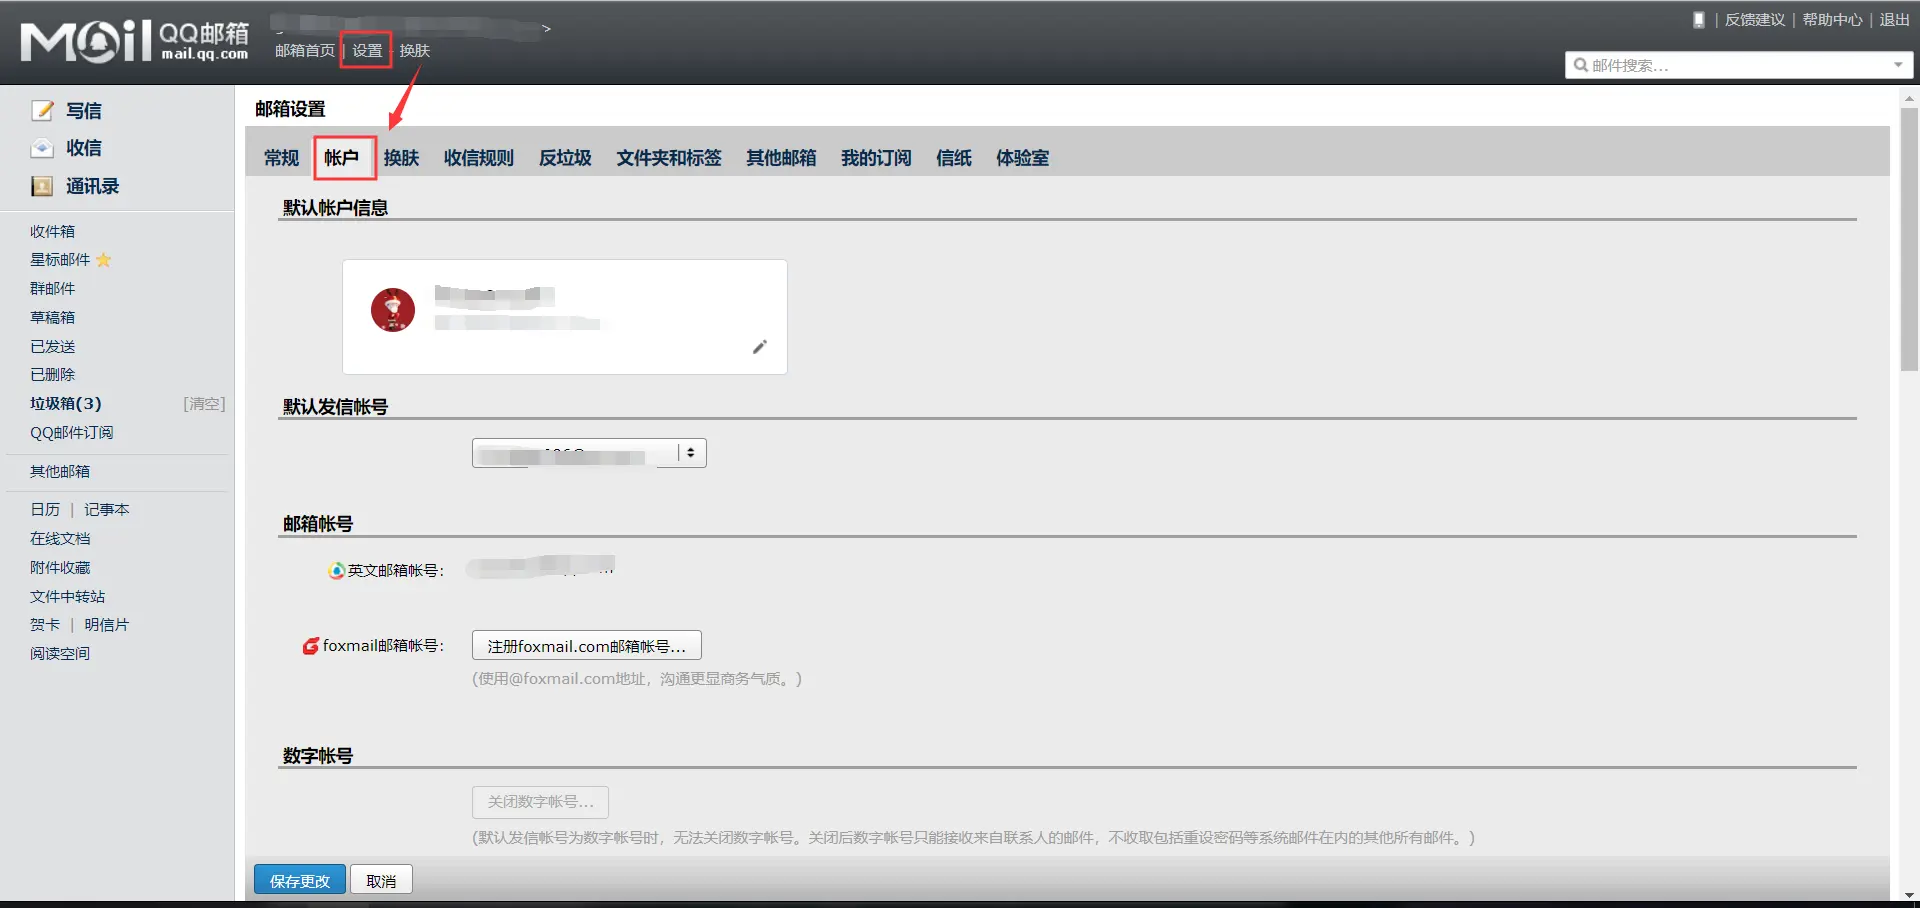Open the 其他邮箱 settings tab
Screen dimensions: 1920x908
[x=781, y=158]
